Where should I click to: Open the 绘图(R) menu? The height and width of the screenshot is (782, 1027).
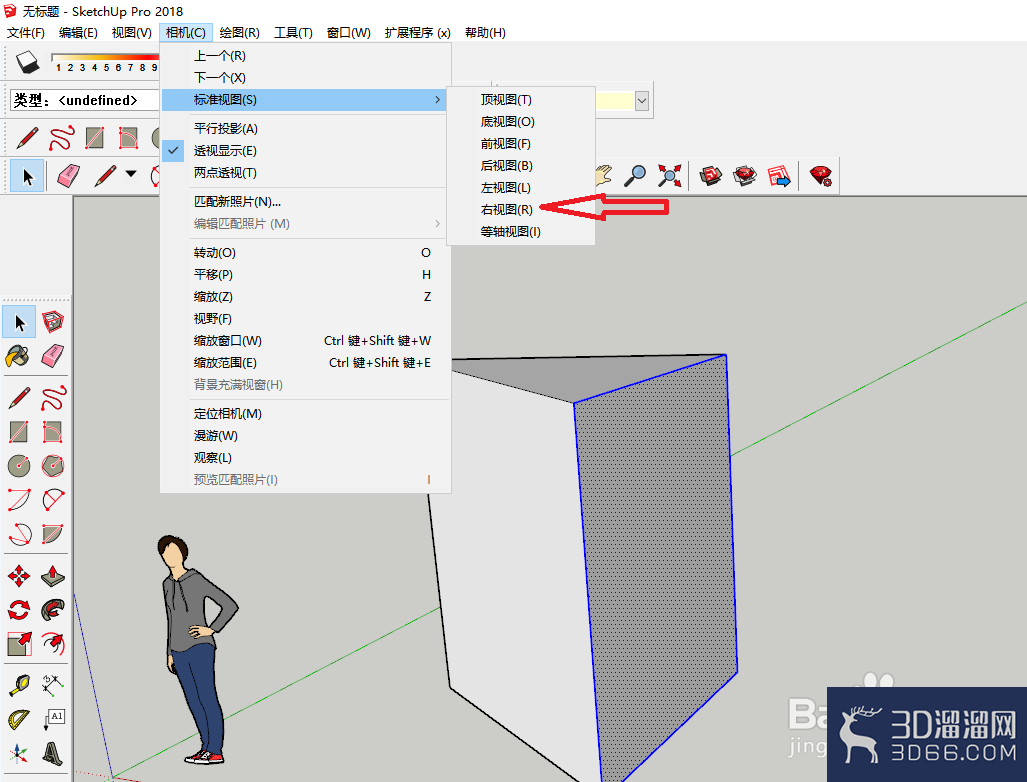point(239,32)
